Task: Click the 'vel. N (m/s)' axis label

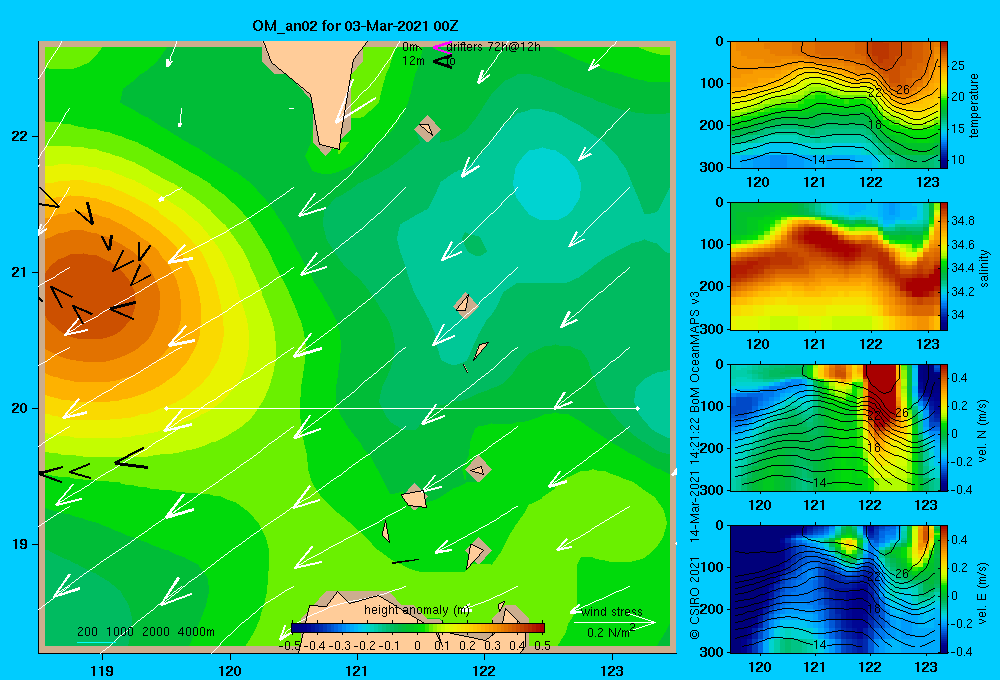Action: [982, 431]
